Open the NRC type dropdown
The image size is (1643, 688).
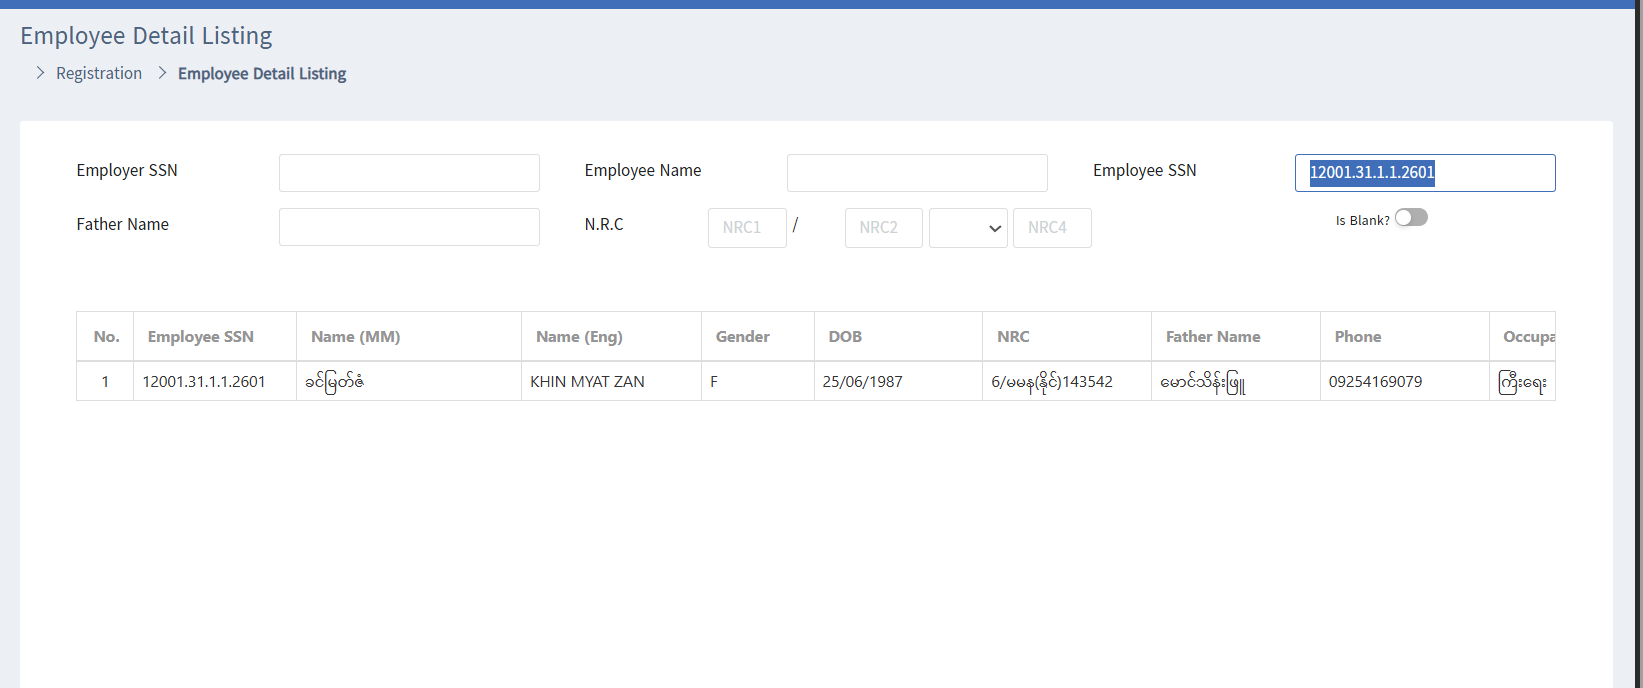[x=967, y=228]
